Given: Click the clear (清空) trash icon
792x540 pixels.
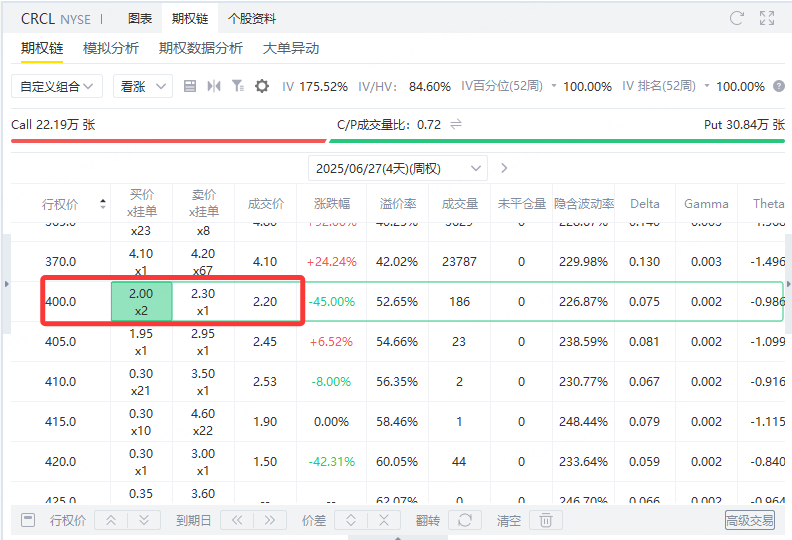Looking at the screenshot, I should [546, 520].
